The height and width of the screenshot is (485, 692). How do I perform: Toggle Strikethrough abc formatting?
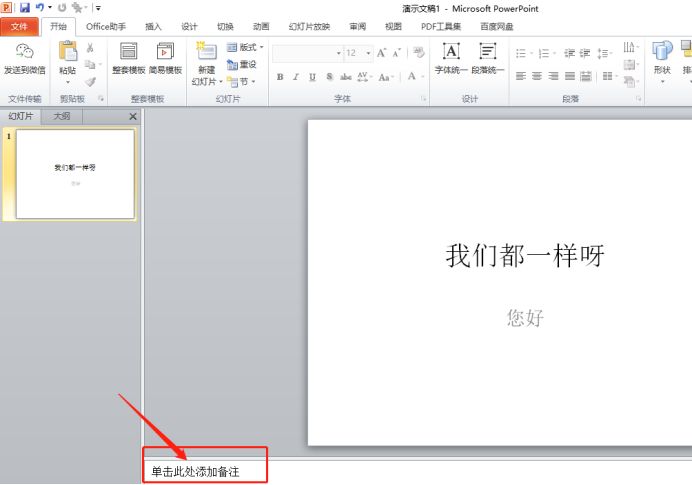(346, 77)
